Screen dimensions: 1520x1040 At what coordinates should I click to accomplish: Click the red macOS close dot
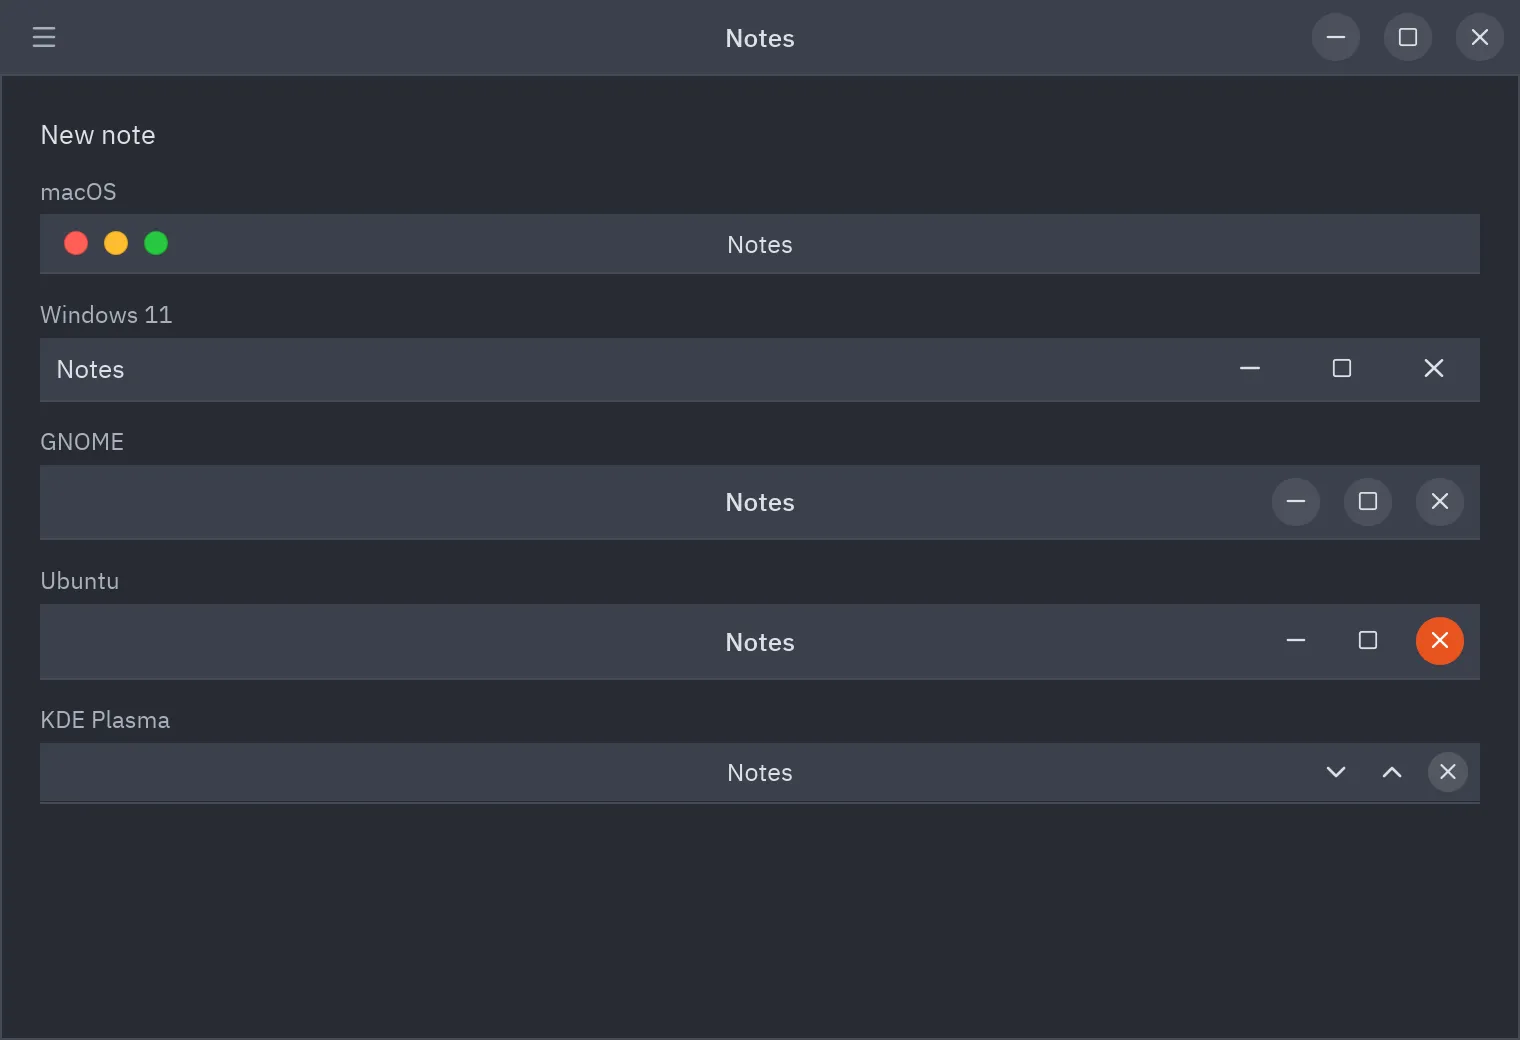pyautogui.click(x=76, y=243)
